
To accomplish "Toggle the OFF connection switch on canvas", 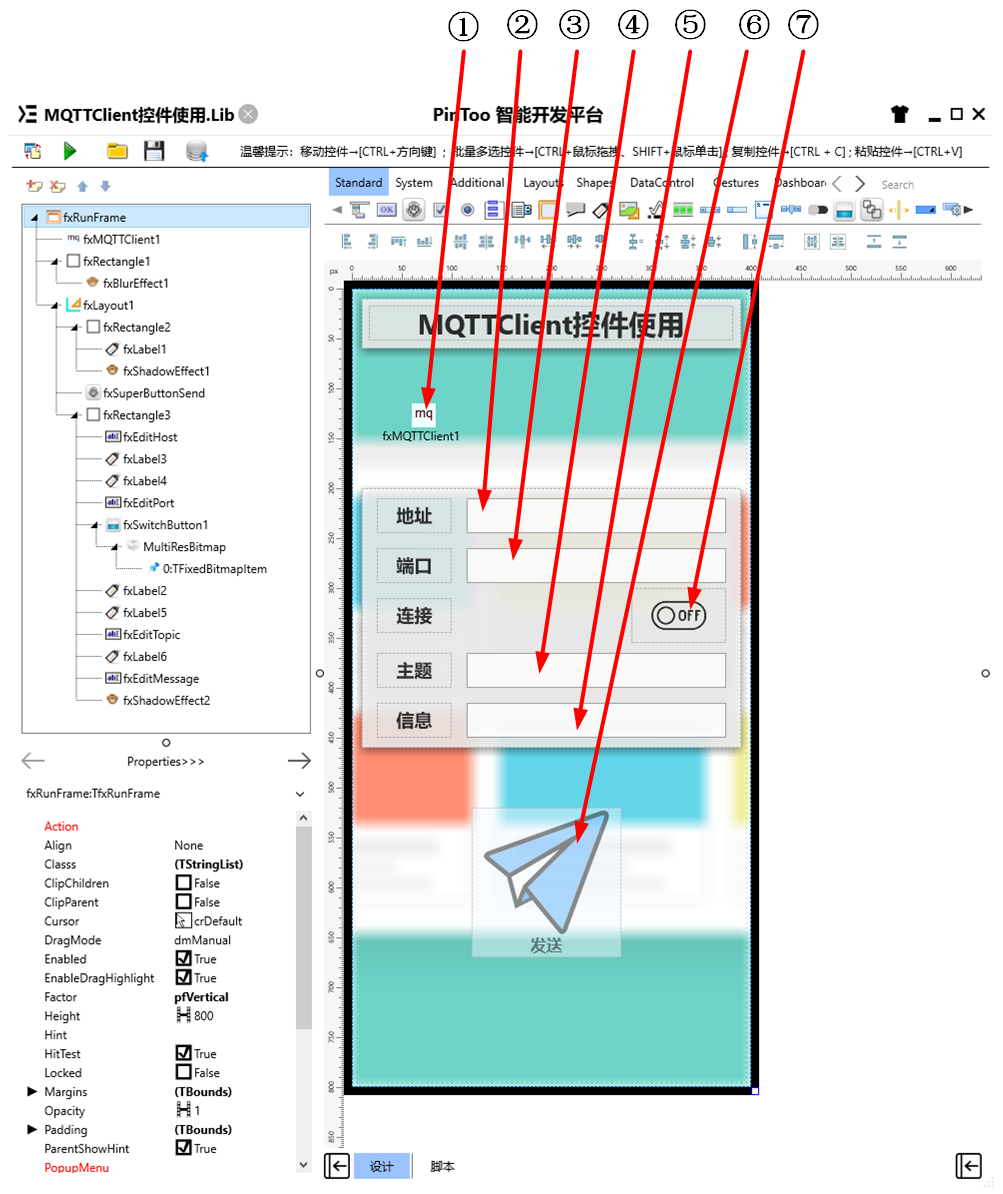I will (x=678, y=615).
